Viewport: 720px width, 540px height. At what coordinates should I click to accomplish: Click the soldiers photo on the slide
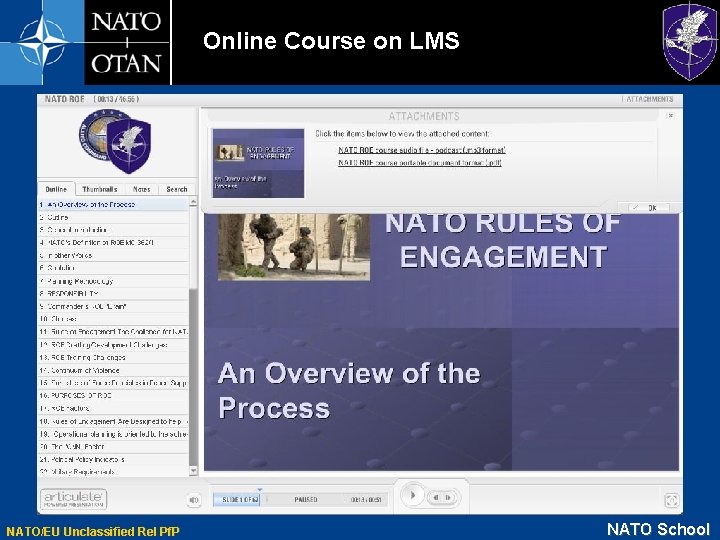[x=294, y=247]
